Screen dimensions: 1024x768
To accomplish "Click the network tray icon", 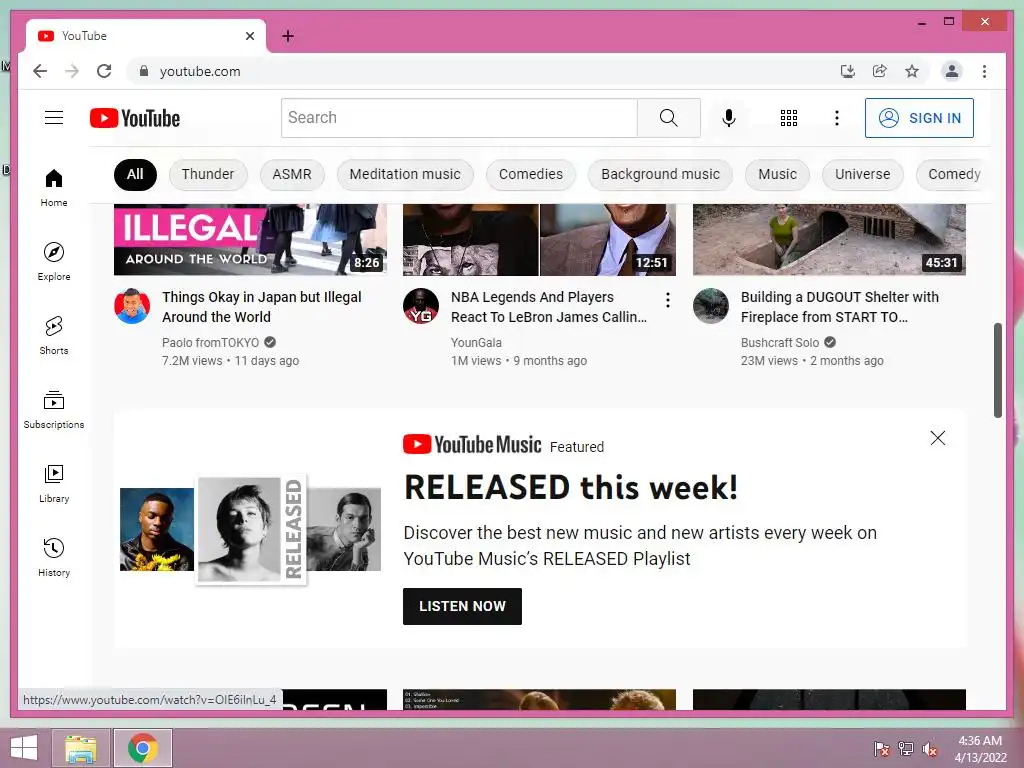I will point(906,749).
